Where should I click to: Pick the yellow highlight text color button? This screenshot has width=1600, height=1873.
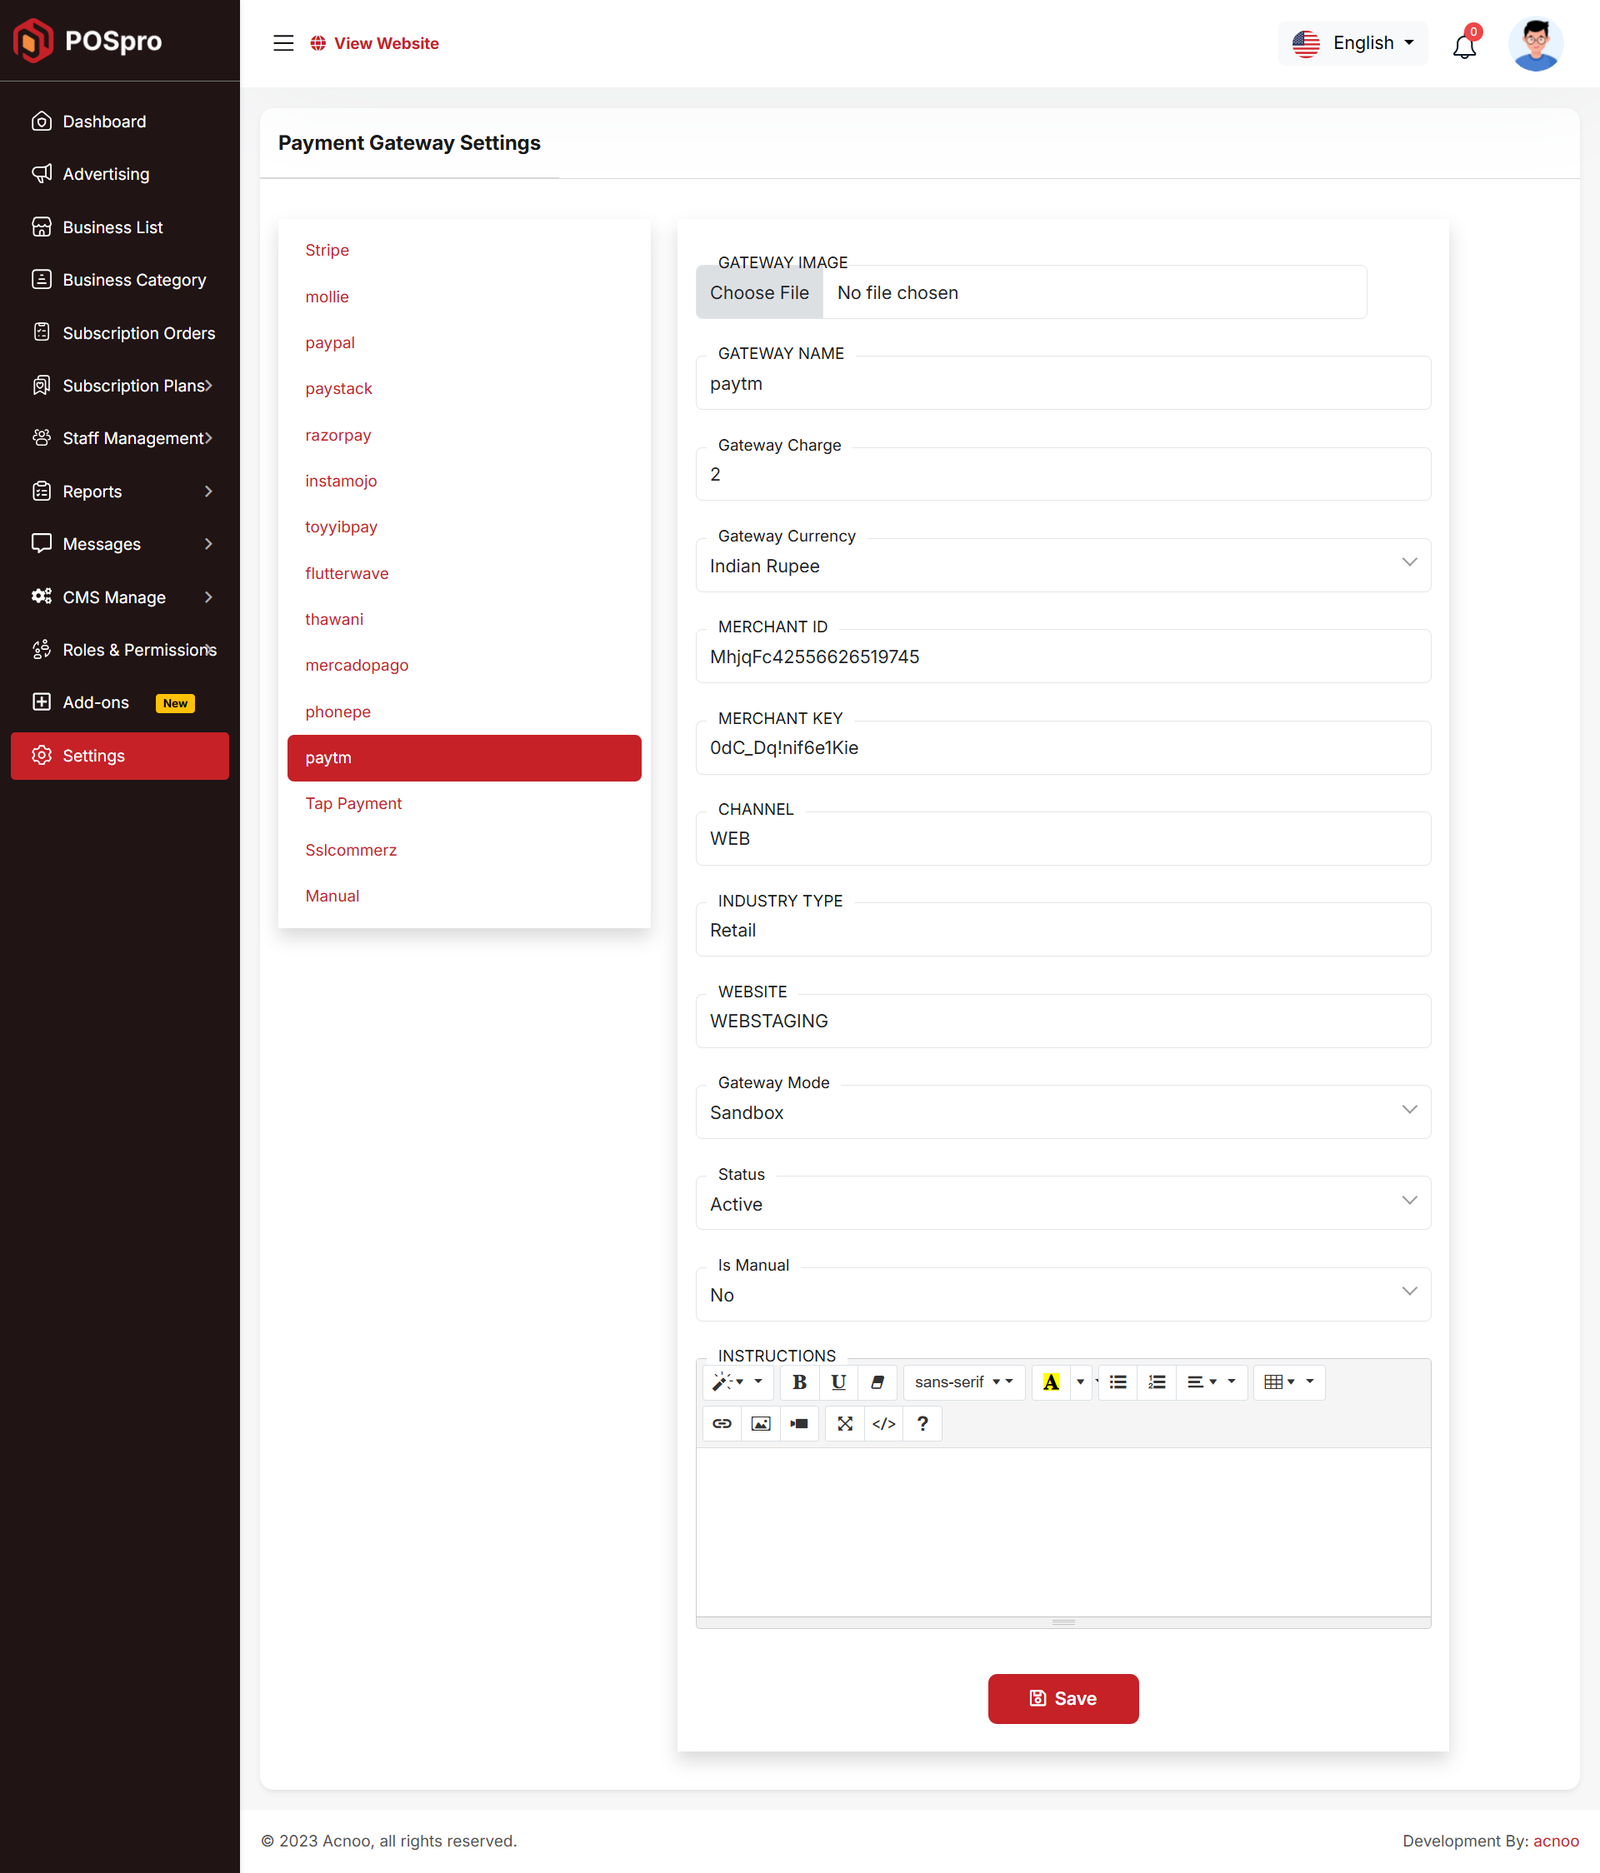click(1051, 1382)
